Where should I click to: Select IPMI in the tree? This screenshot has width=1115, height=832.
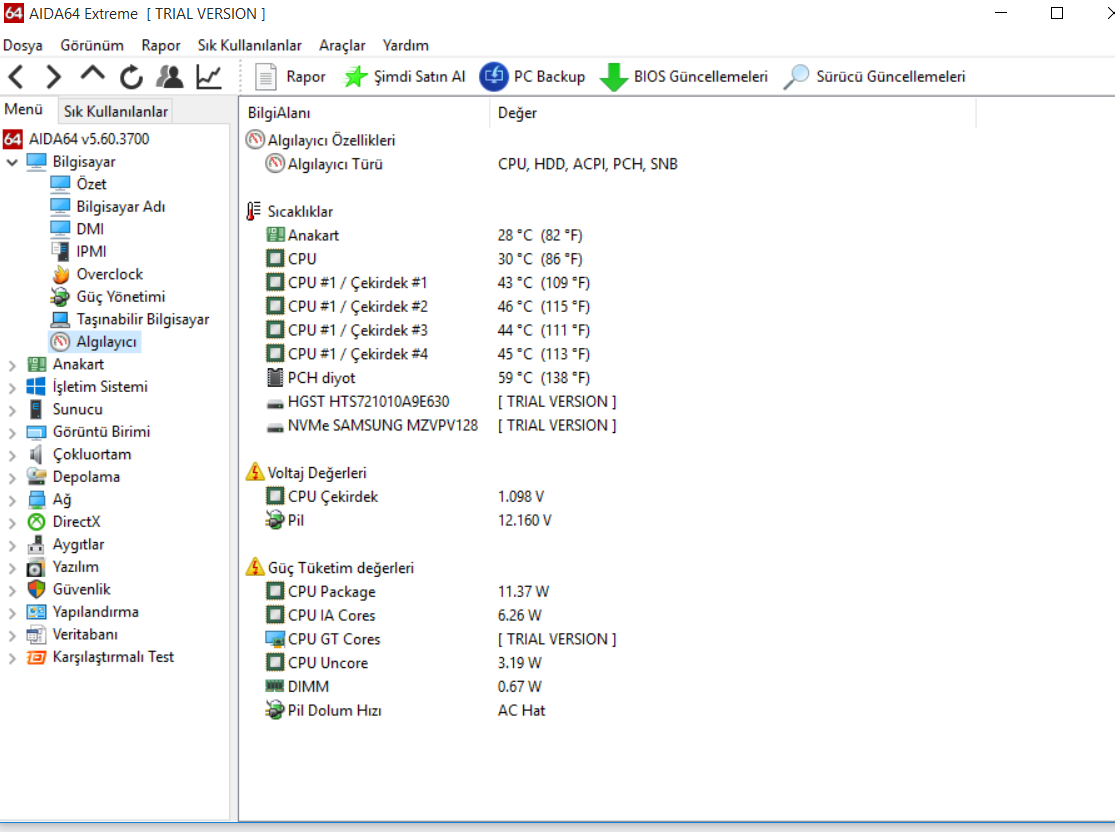pyautogui.click(x=91, y=252)
